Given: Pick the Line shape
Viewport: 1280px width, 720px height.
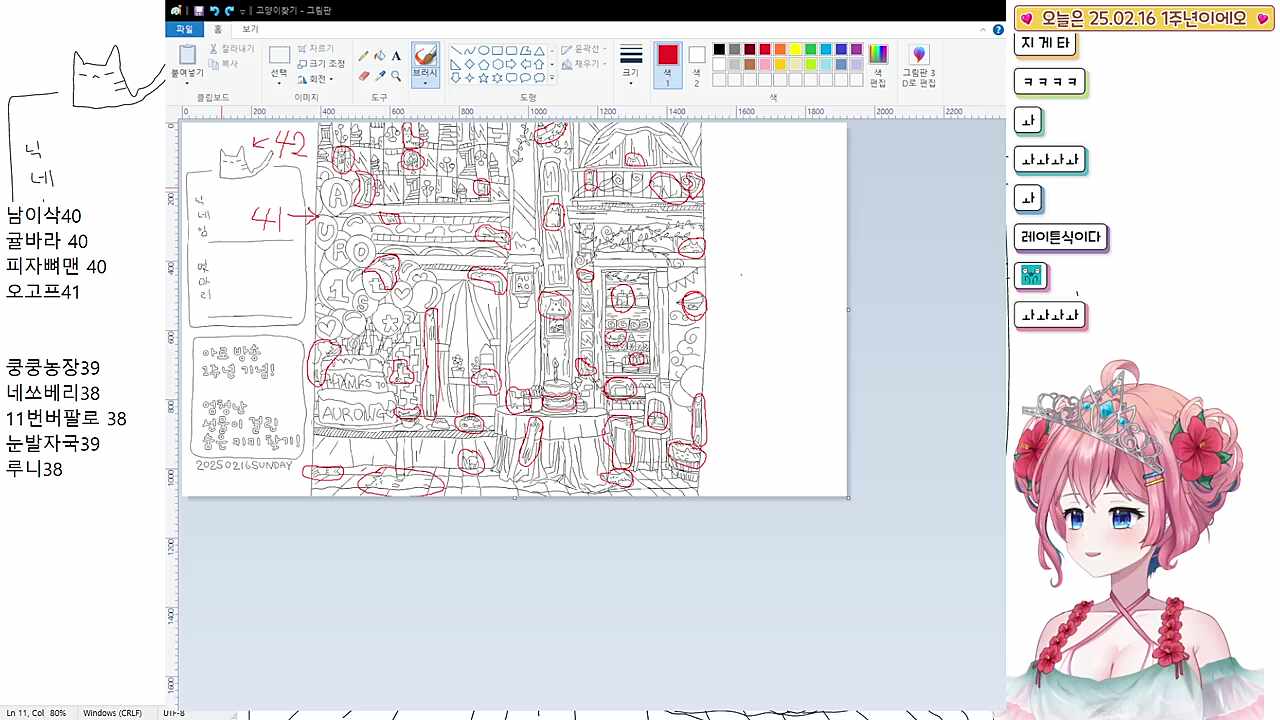Looking at the screenshot, I should pos(456,50).
